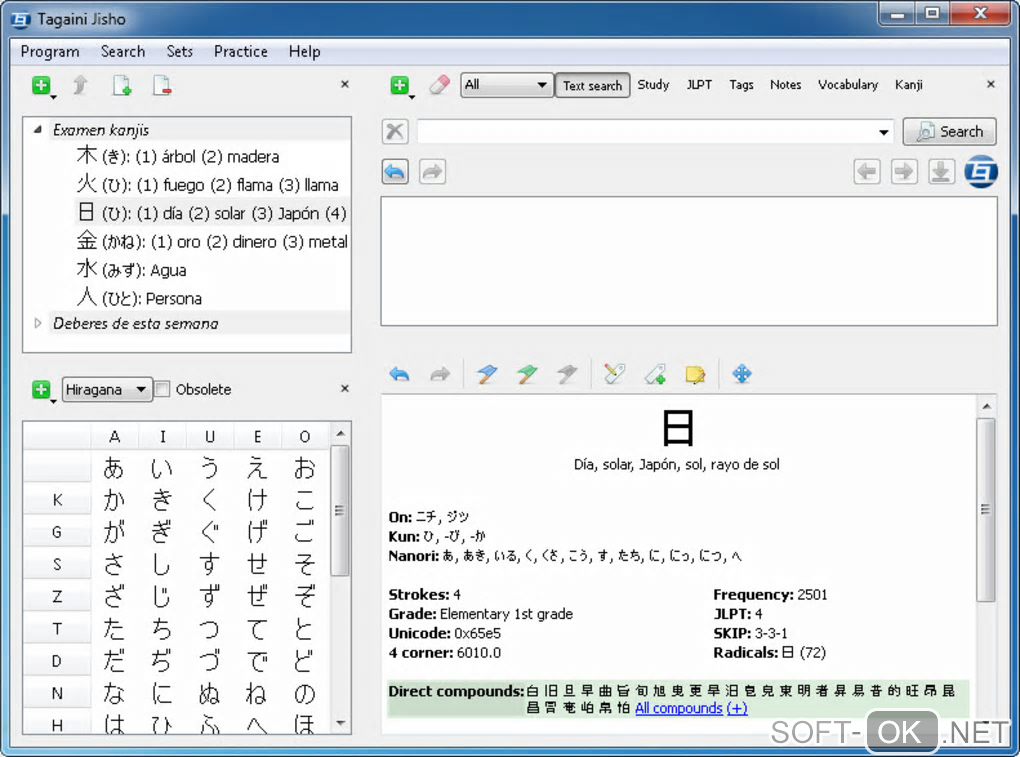Click the search text input field

point(646,131)
